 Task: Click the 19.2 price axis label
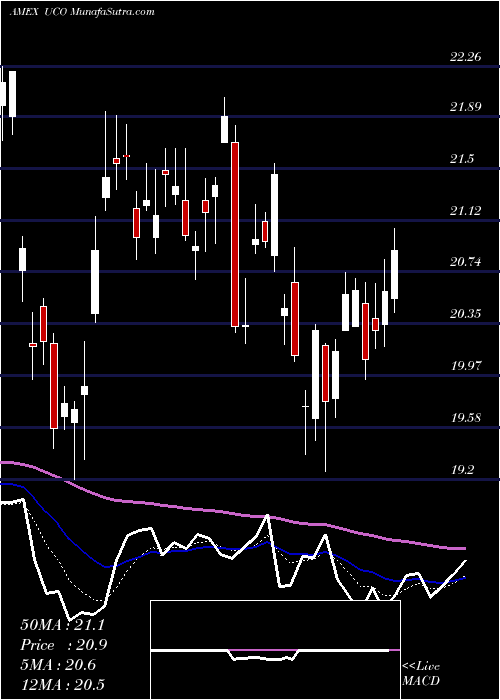pos(461,470)
